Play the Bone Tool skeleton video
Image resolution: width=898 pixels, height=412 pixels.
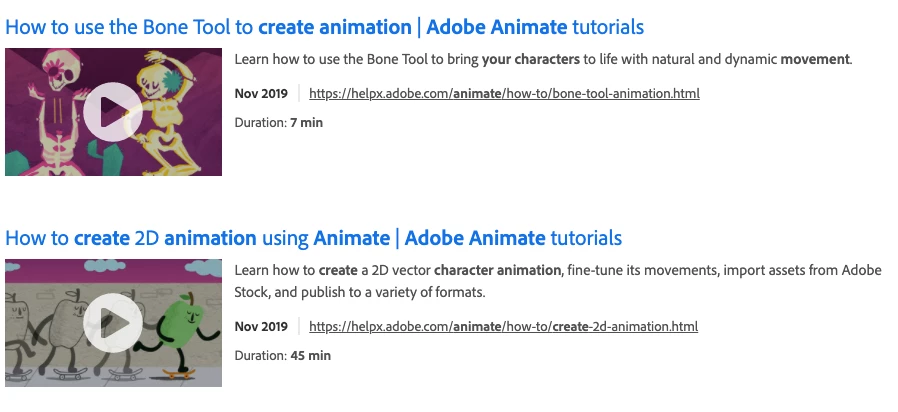[x=113, y=112]
